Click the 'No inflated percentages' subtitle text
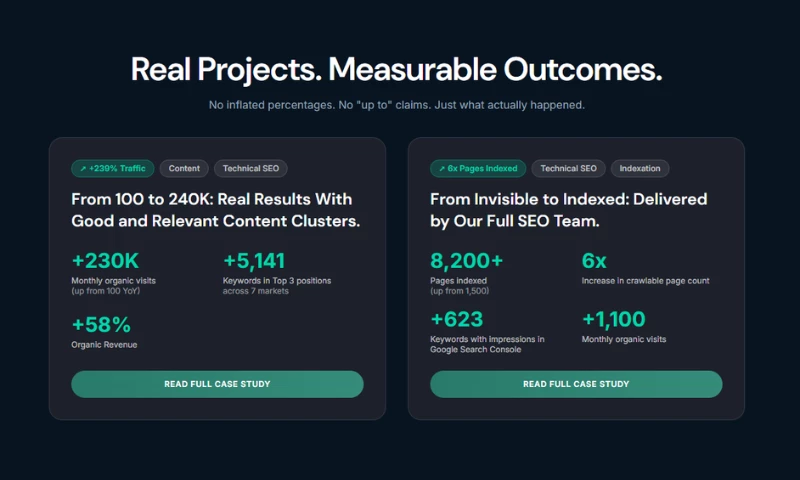Image resolution: width=800 pixels, height=480 pixels. (397, 105)
